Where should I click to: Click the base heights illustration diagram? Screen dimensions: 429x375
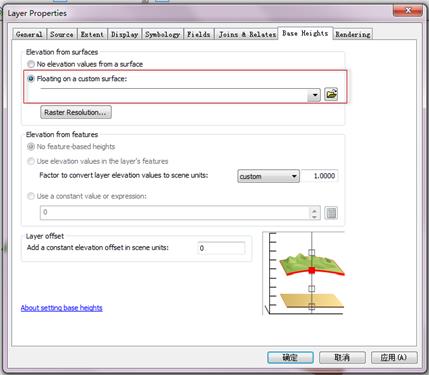point(303,273)
